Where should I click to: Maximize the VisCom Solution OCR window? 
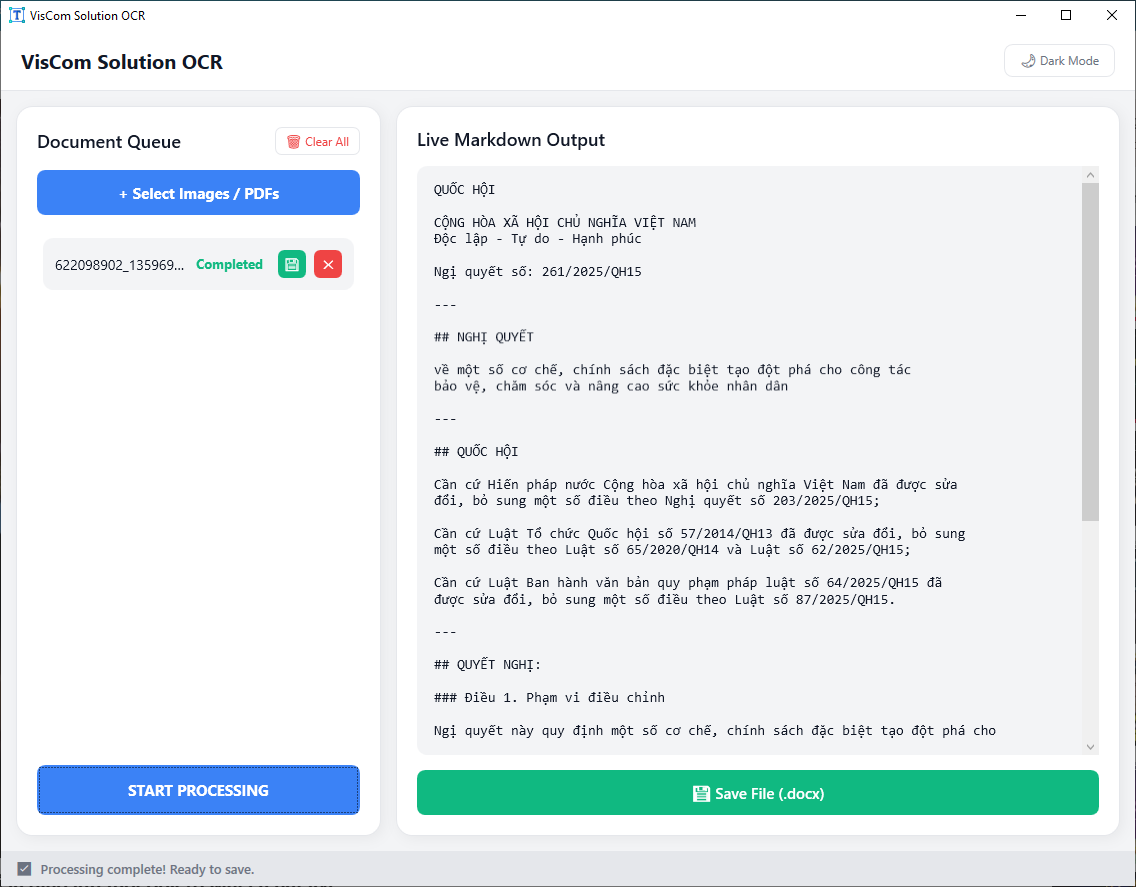pyautogui.click(x=1066, y=15)
